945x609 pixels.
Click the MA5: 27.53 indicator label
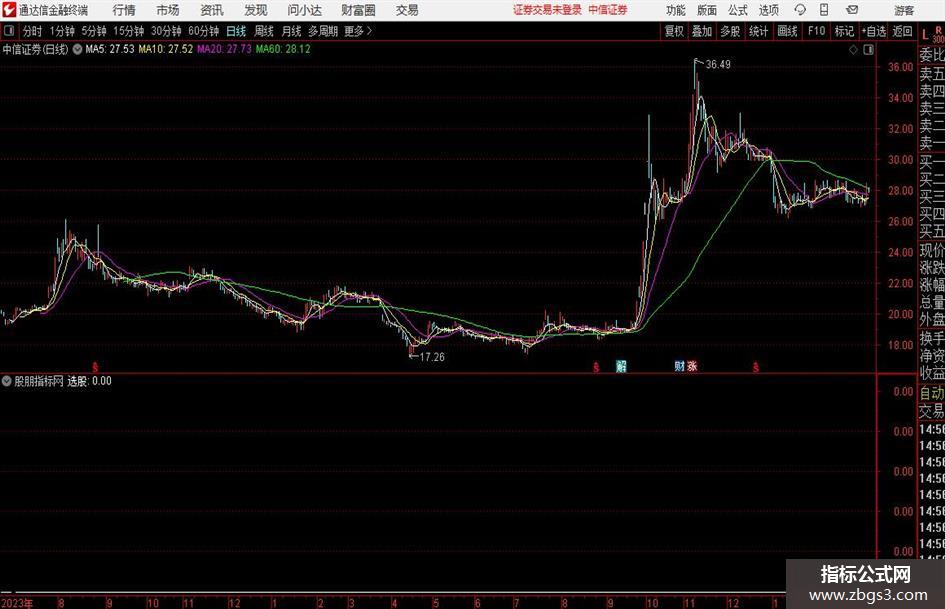110,49
